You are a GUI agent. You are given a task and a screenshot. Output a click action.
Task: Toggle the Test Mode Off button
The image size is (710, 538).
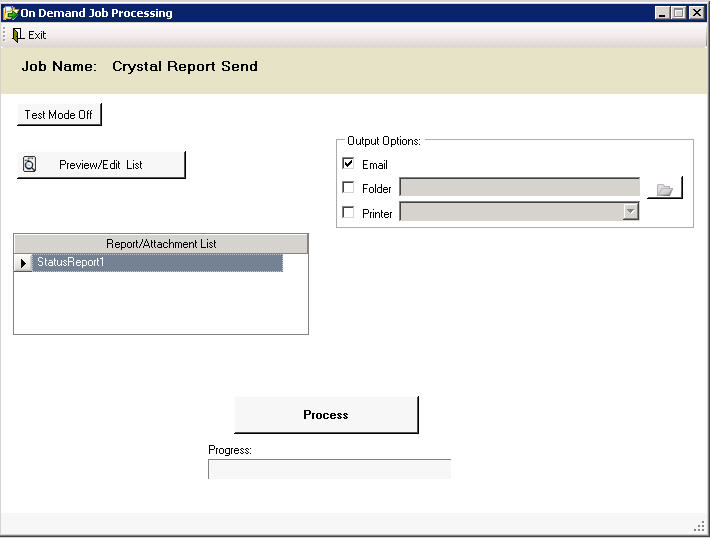tap(59, 115)
